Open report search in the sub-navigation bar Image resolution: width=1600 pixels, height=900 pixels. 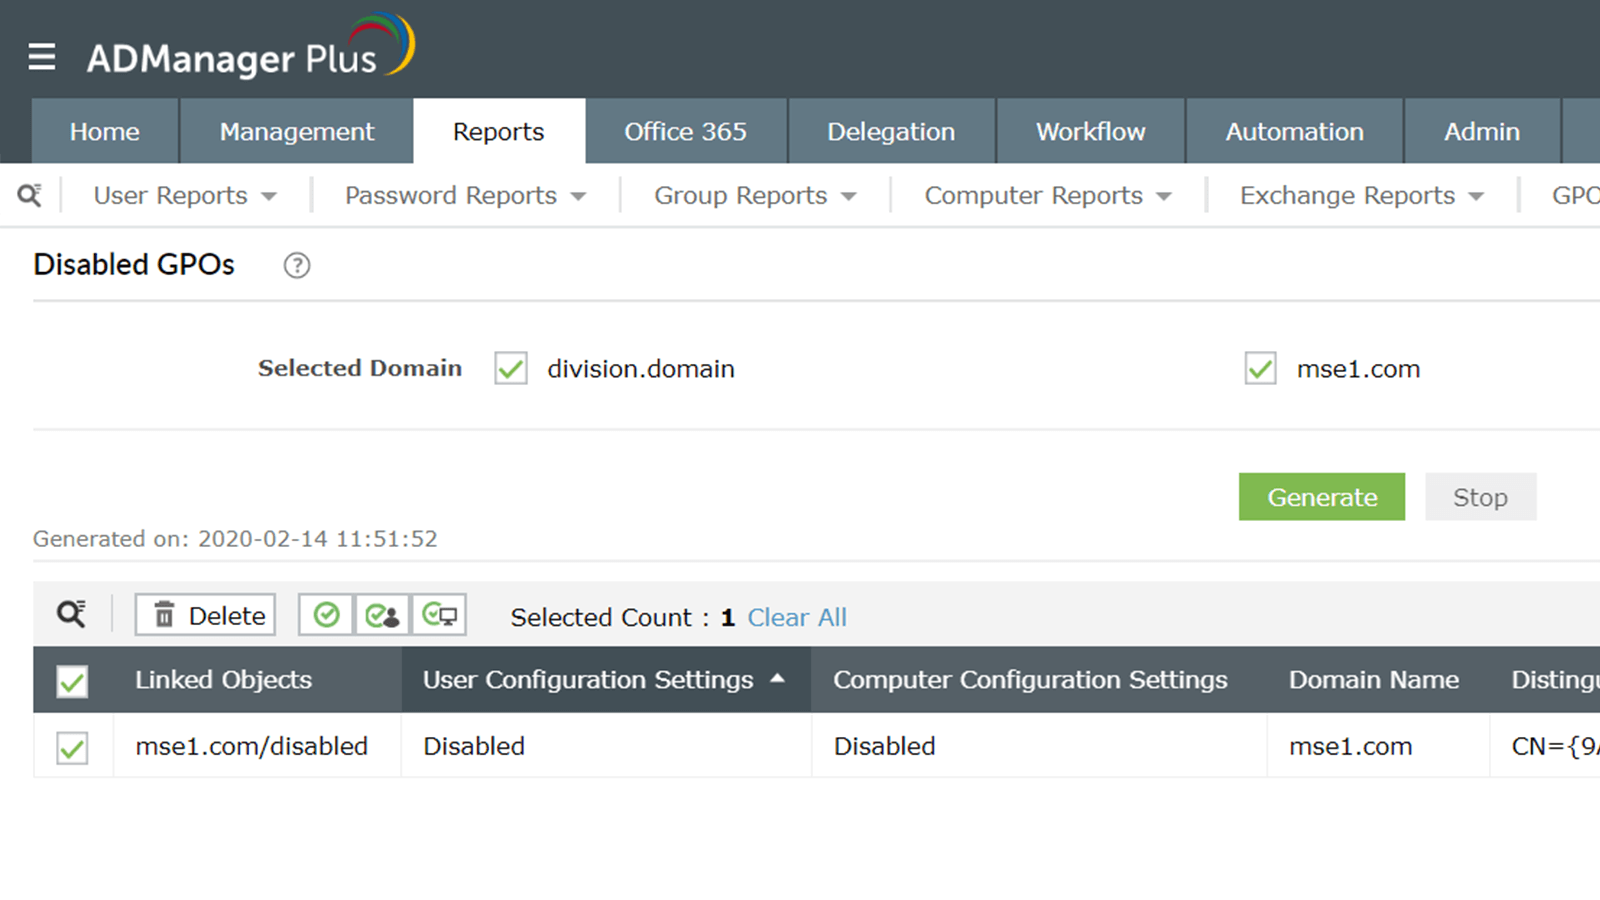click(x=30, y=195)
